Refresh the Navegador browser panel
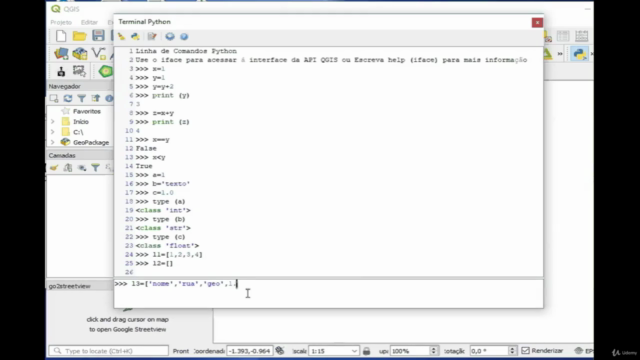 68,98
